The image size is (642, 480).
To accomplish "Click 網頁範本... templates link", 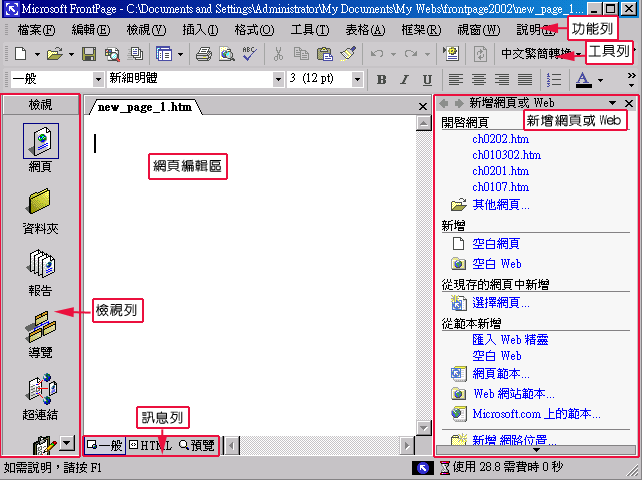I will (501, 374).
